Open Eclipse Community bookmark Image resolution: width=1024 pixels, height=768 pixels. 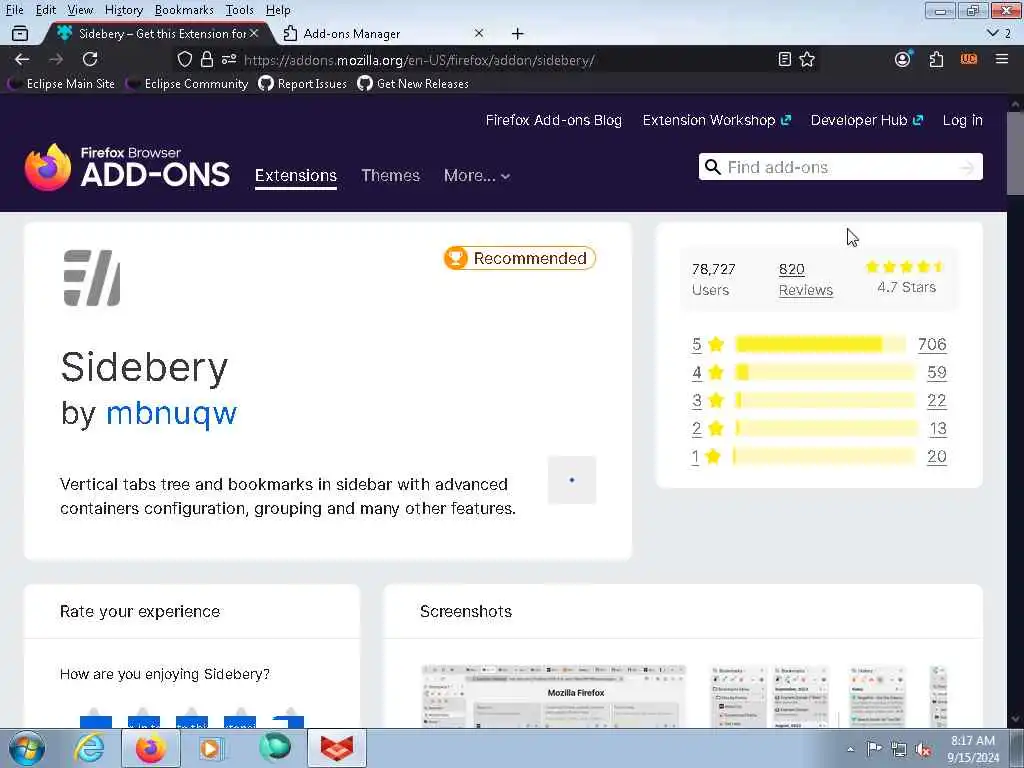pos(188,84)
